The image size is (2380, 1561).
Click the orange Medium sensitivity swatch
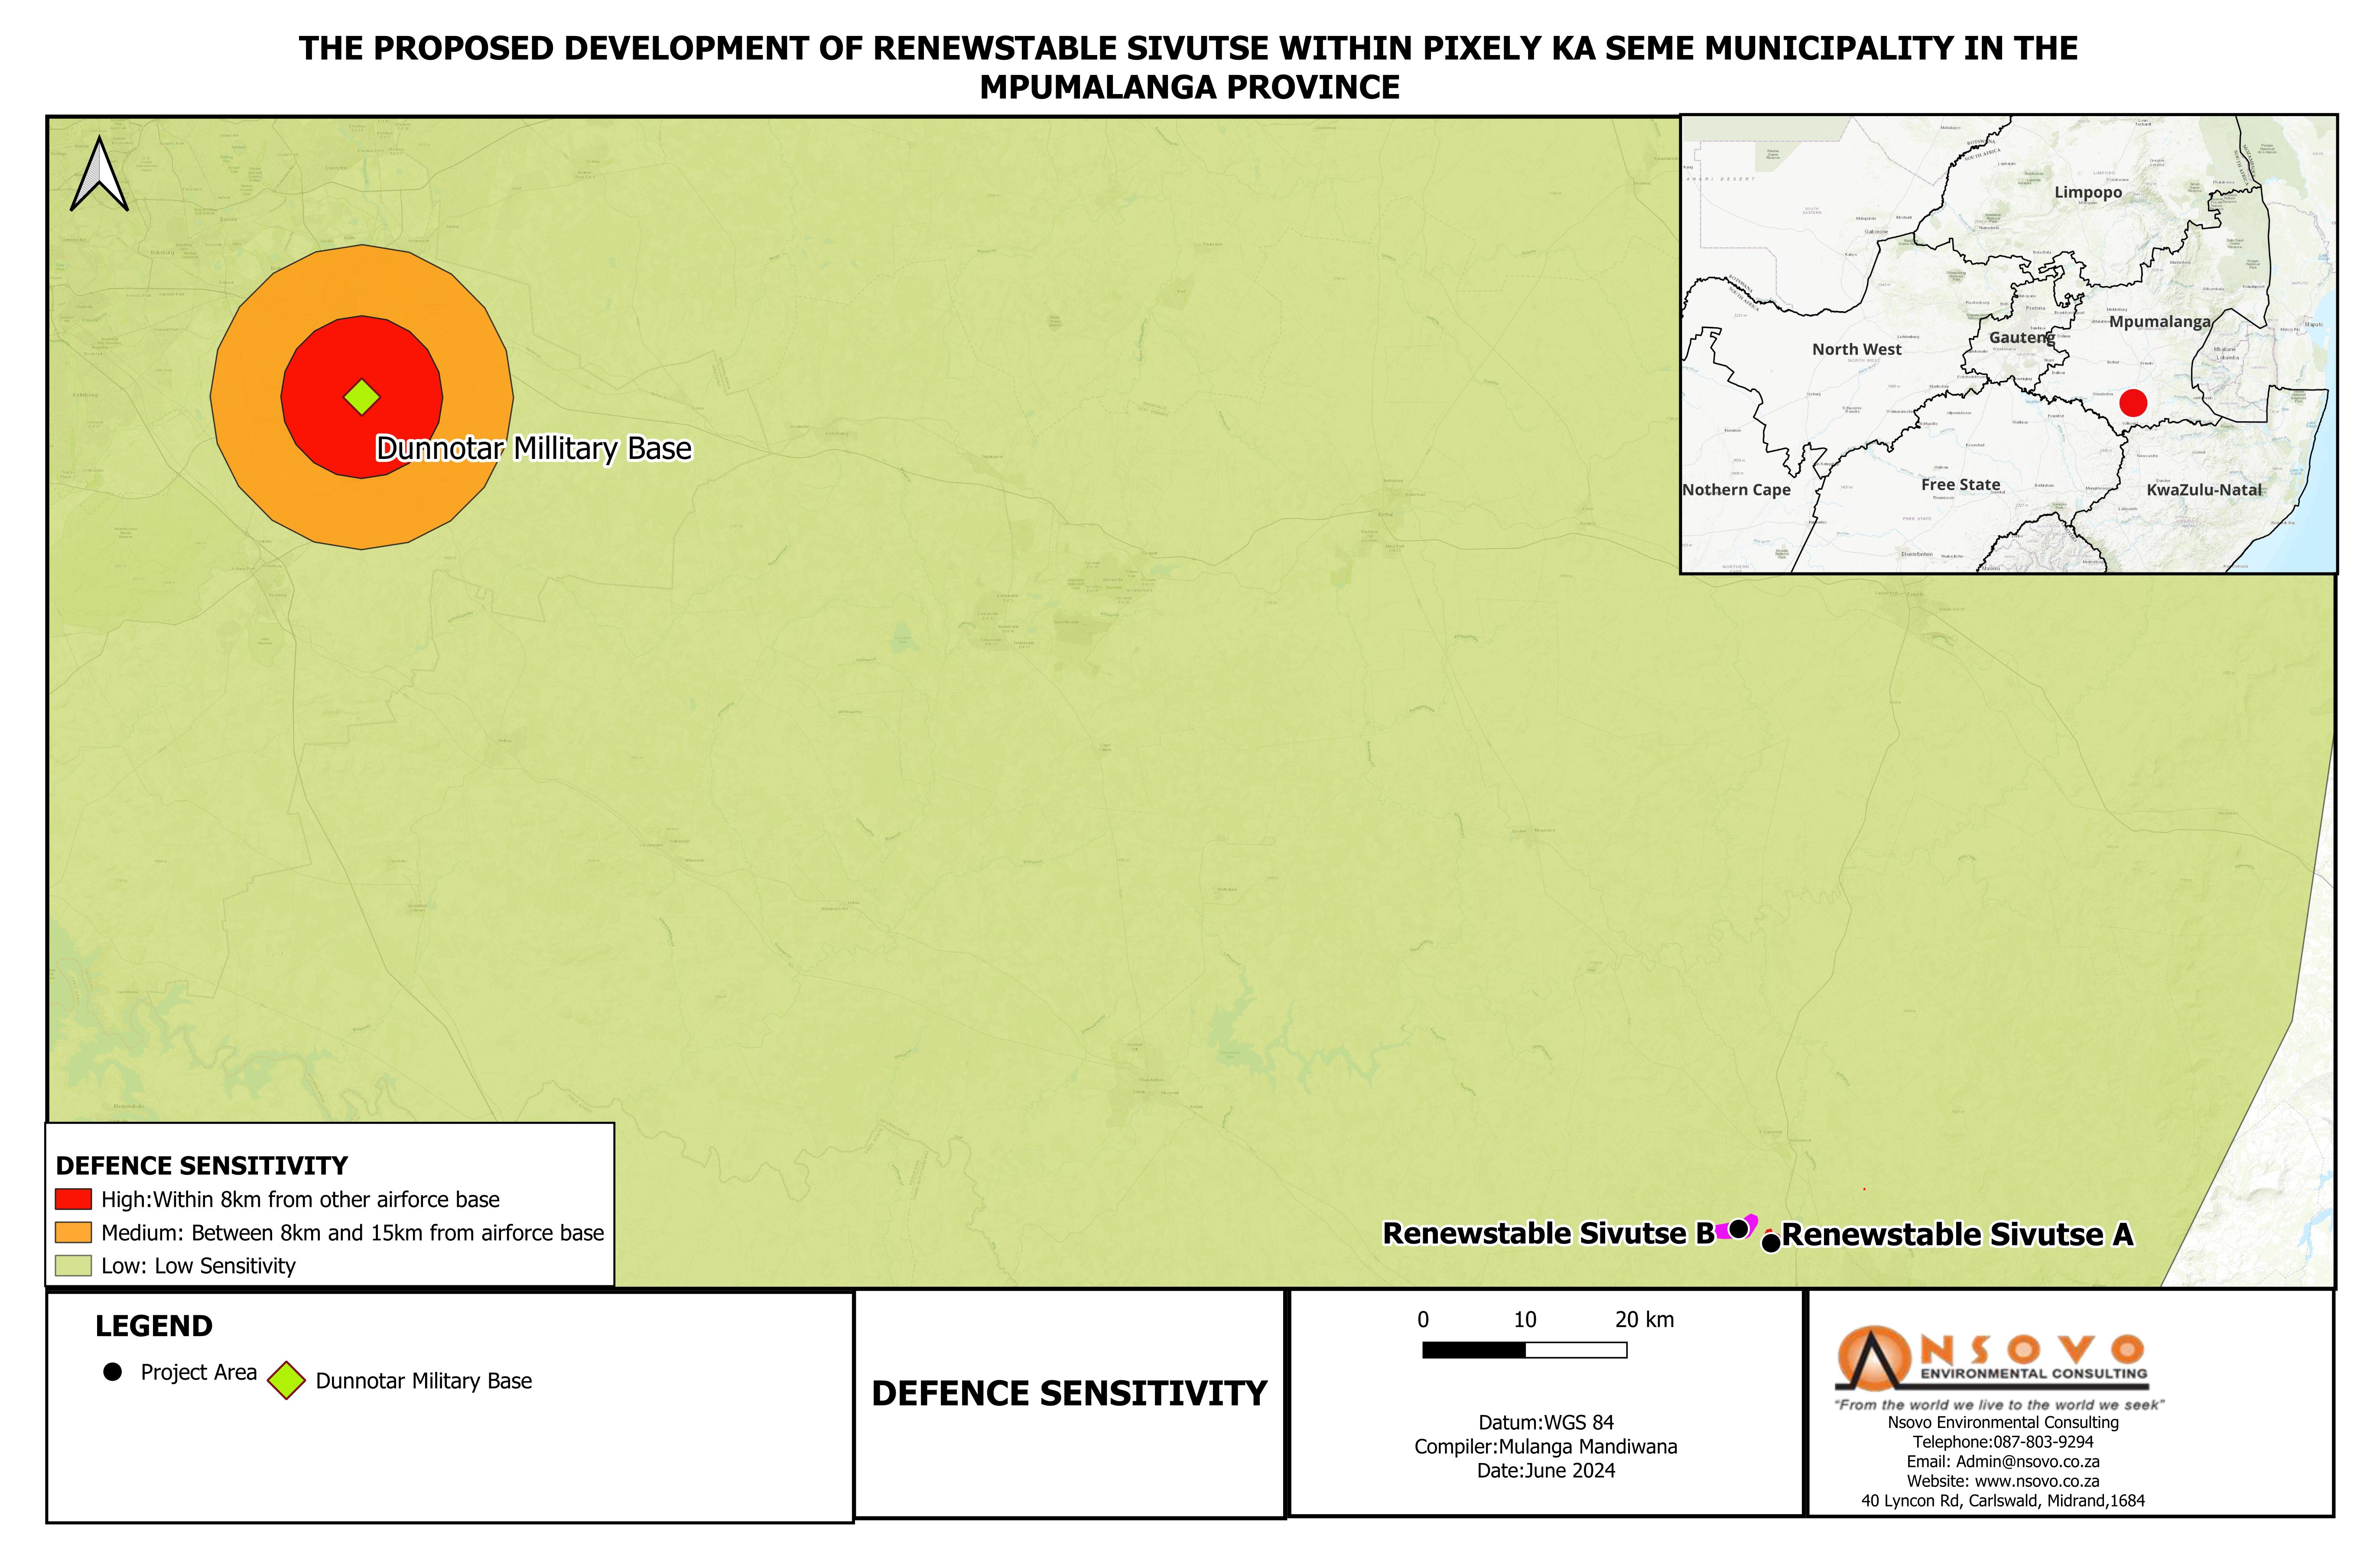click(x=73, y=1232)
